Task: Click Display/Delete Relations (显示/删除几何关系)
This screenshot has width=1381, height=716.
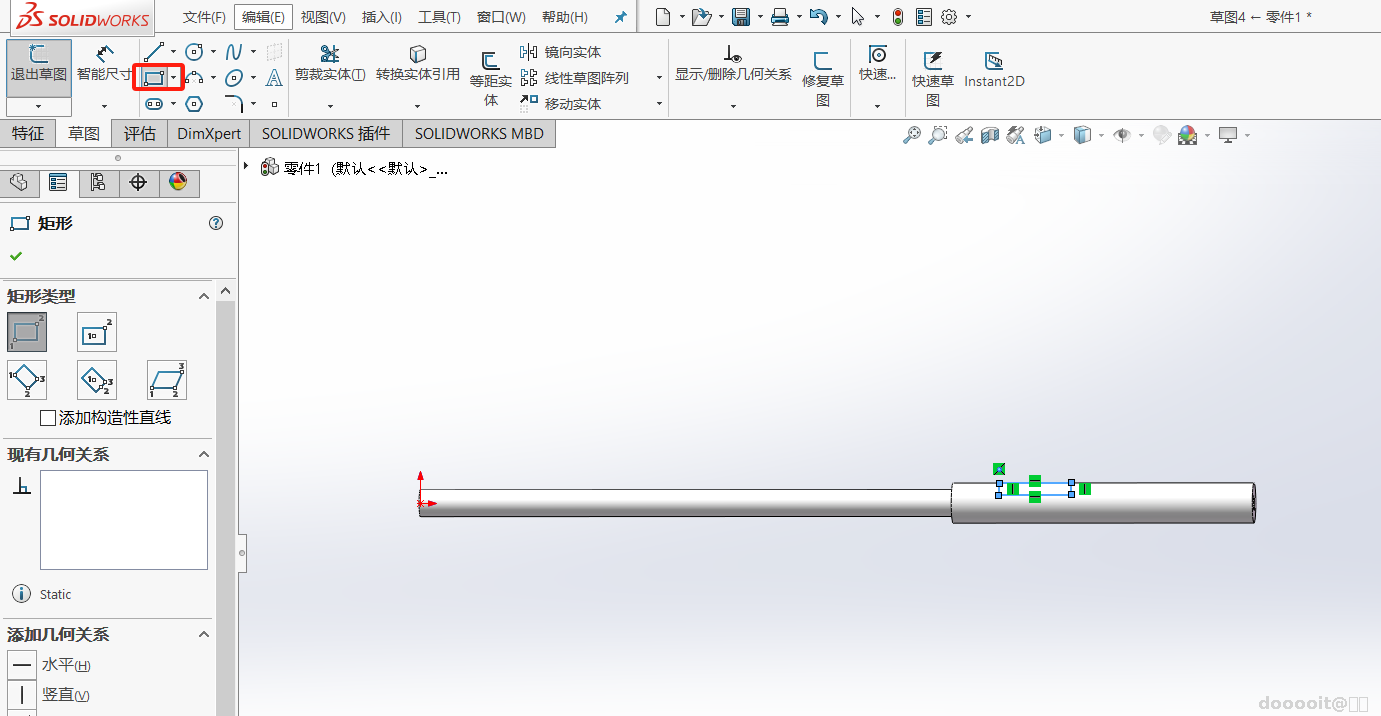Action: (x=733, y=64)
